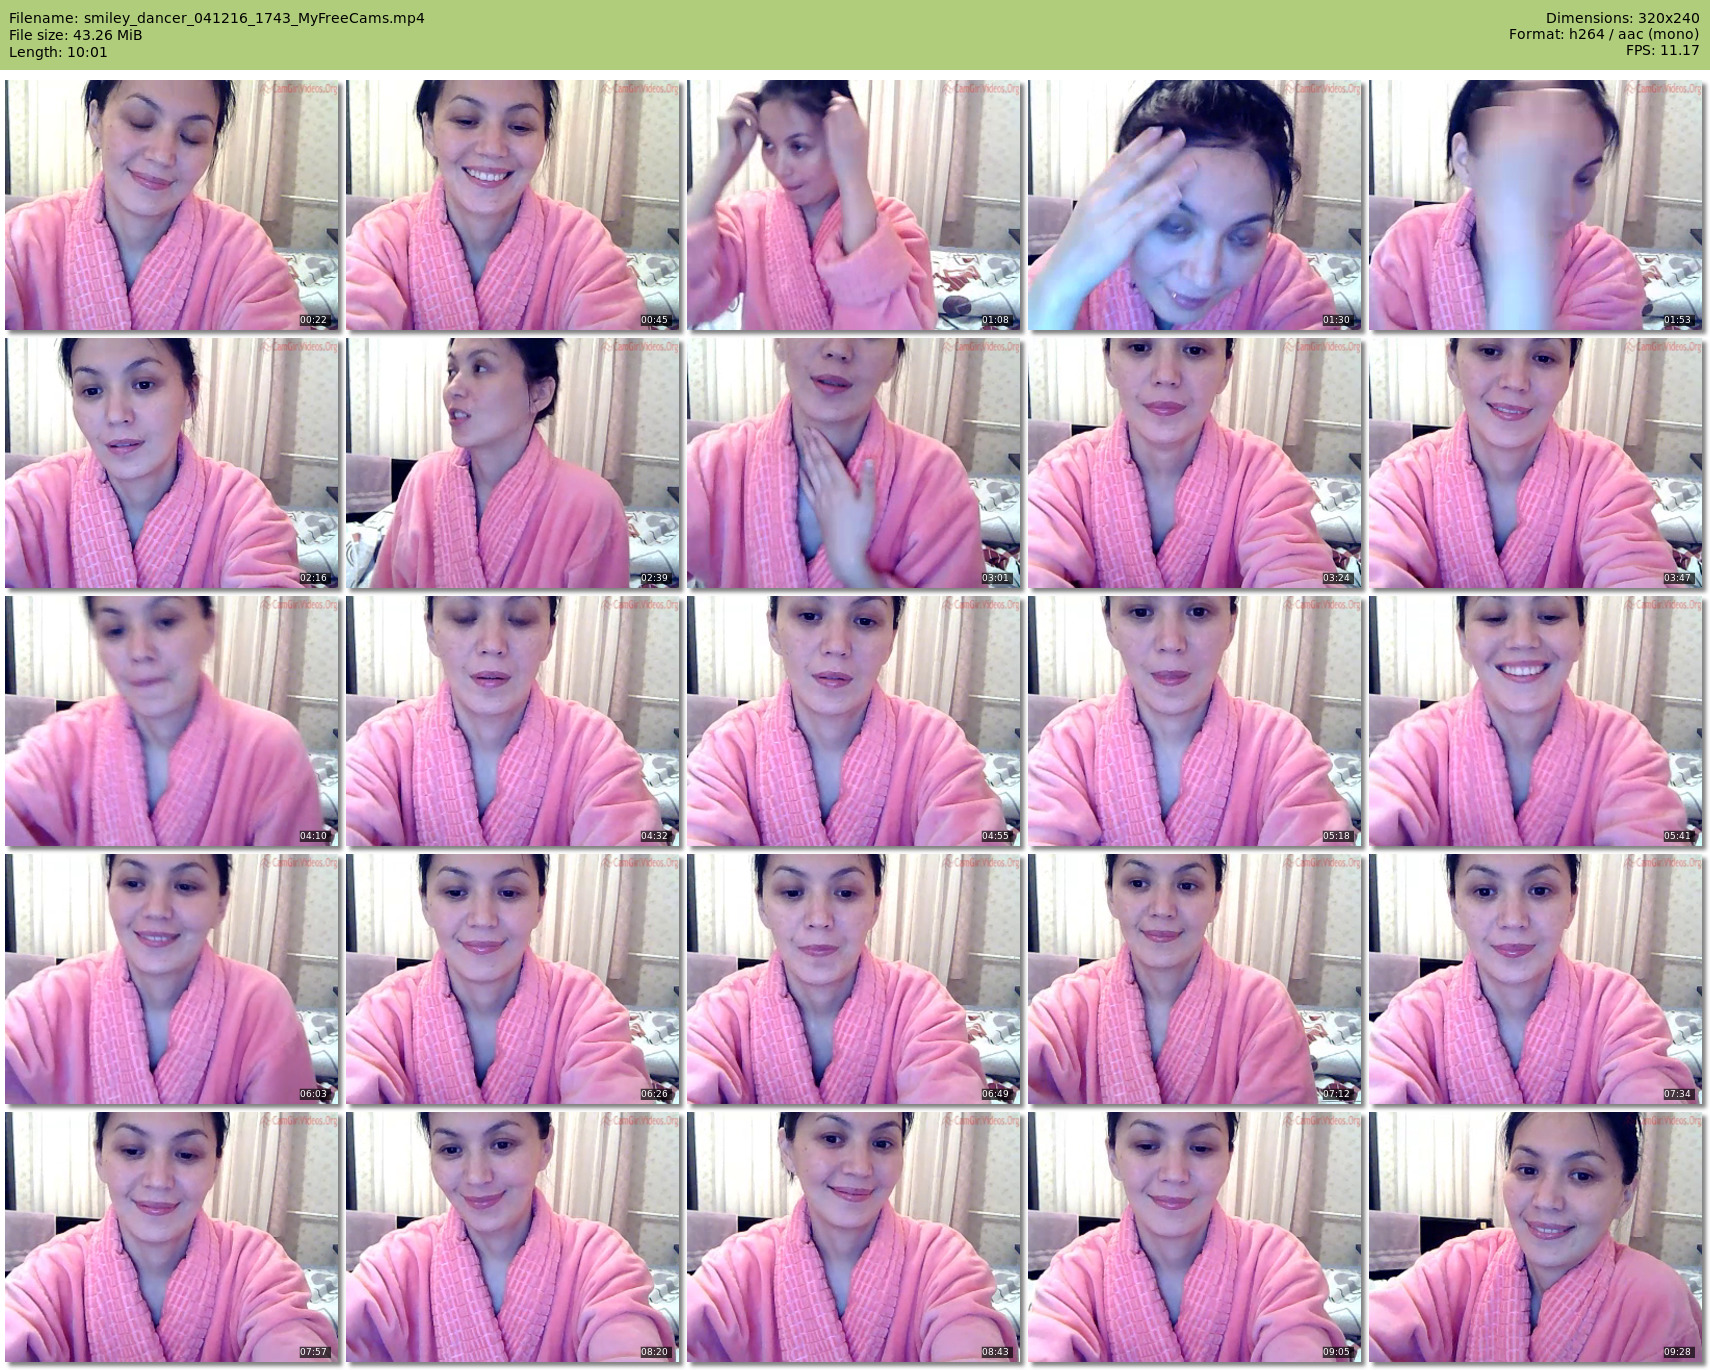
Task: Pick the thumbnail timestamped 07:34
Action: [x=1536, y=979]
